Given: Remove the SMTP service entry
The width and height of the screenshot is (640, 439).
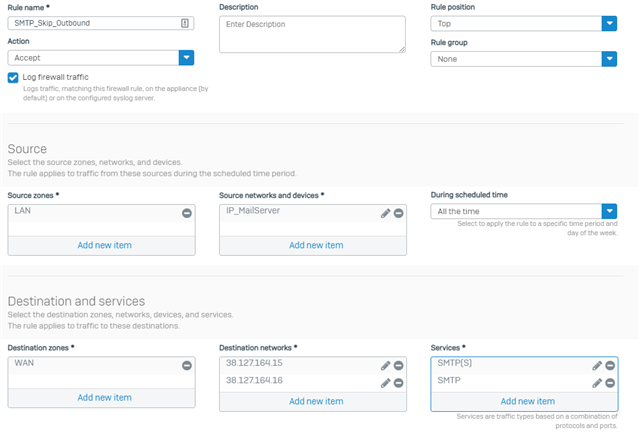Looking at the screenshot, I should click(x=610, y=383).
